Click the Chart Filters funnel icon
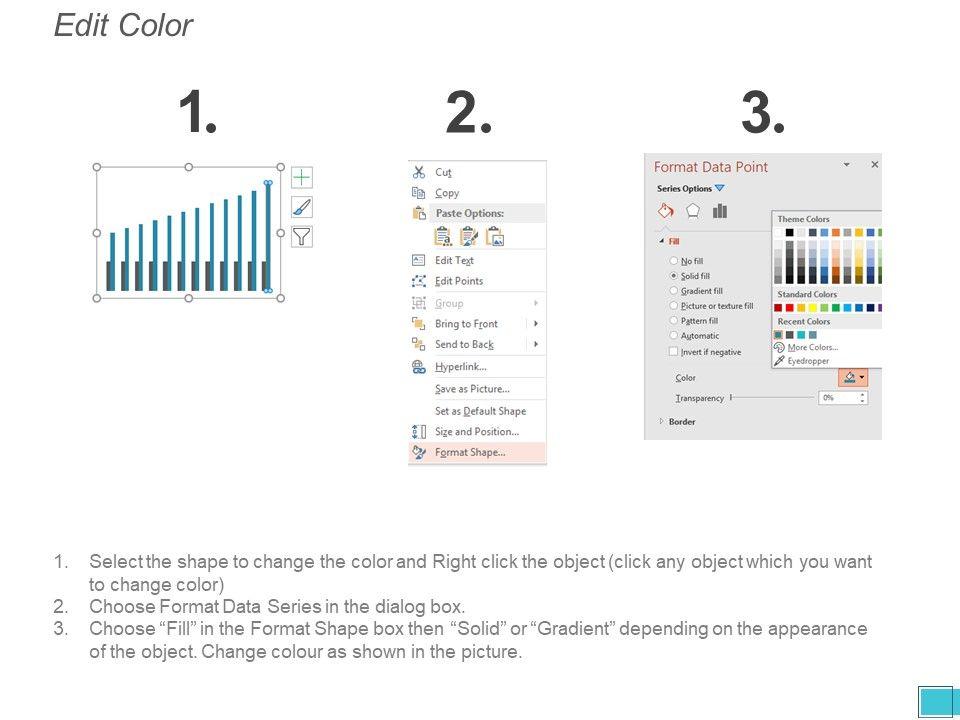 coord(302,237)
